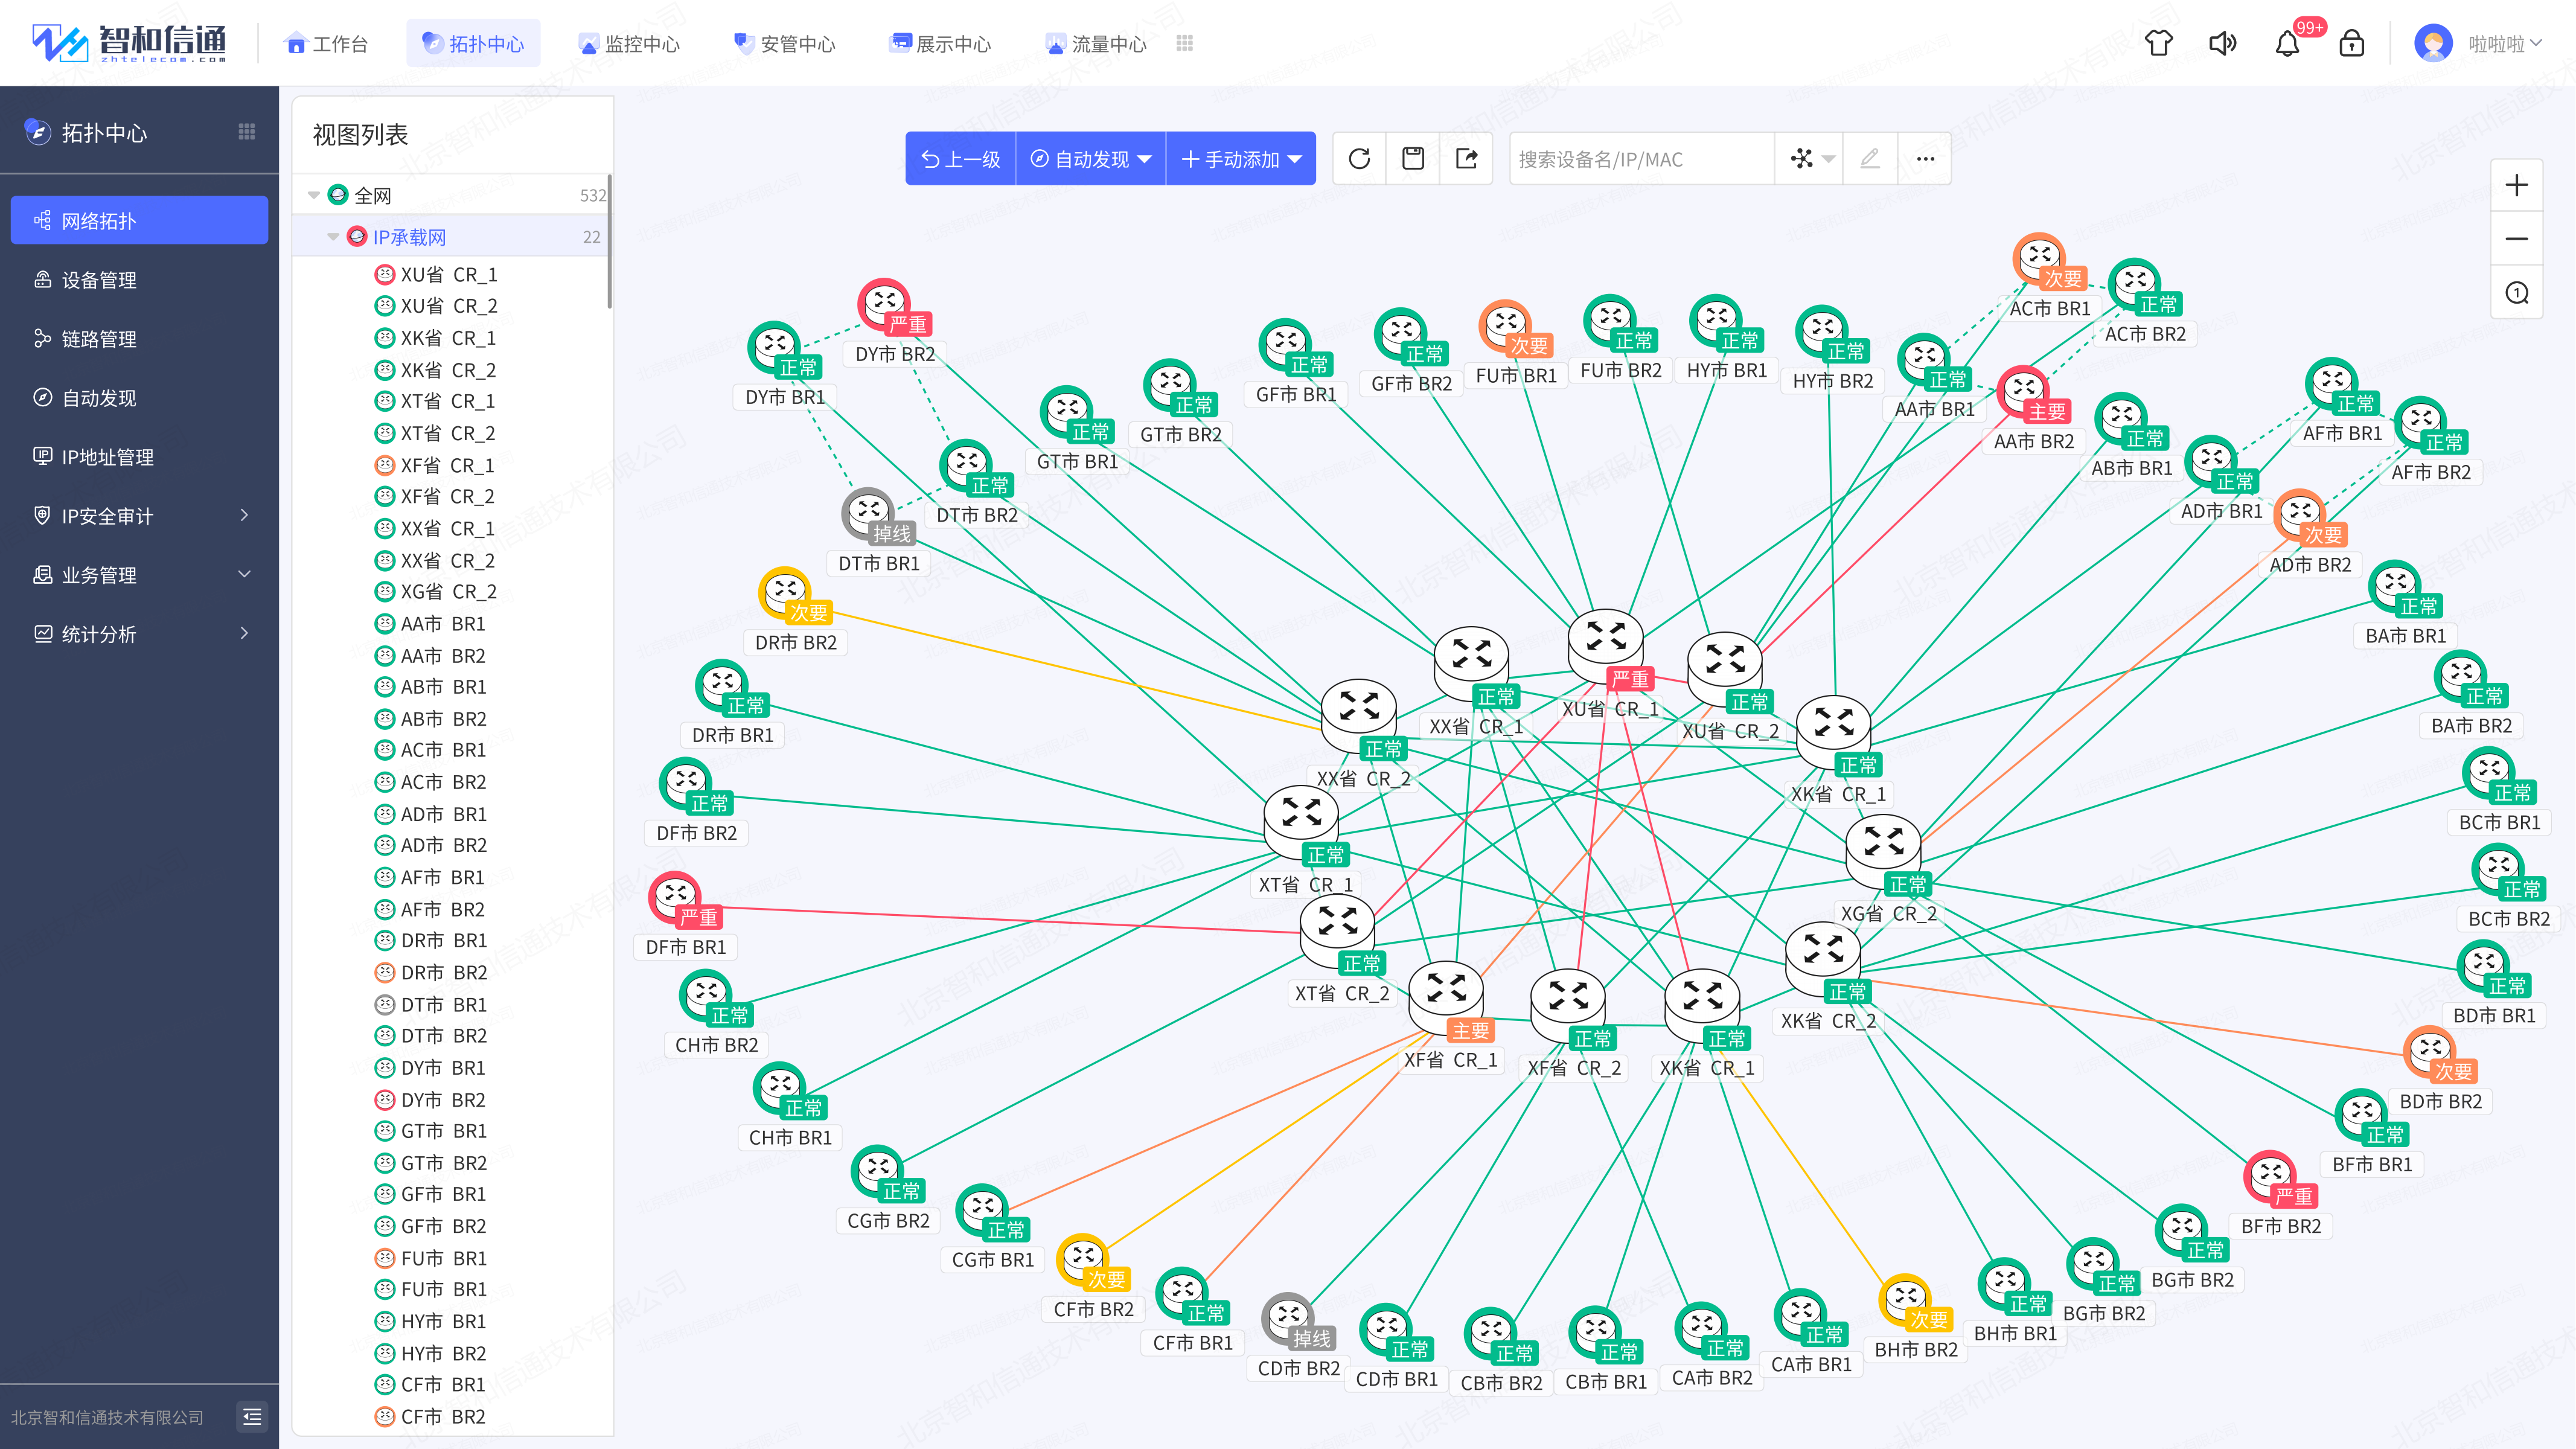This screenshot has height=1449, width=2576.
Task: Open 设备管理 in the sidebar menu
Action: [99, 280]
